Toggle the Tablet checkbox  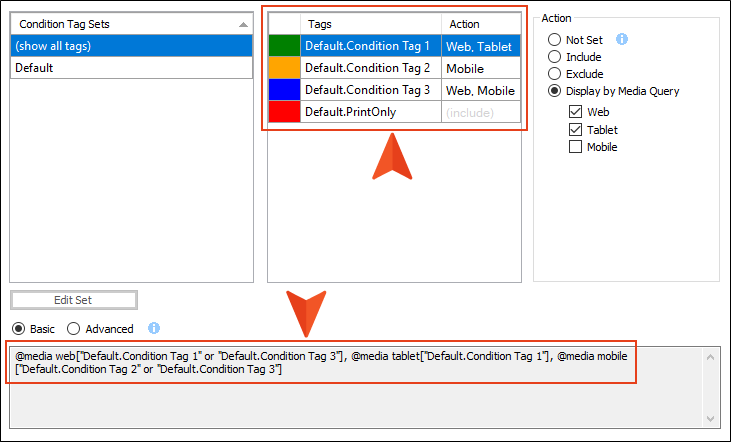[x=575, y=130]
